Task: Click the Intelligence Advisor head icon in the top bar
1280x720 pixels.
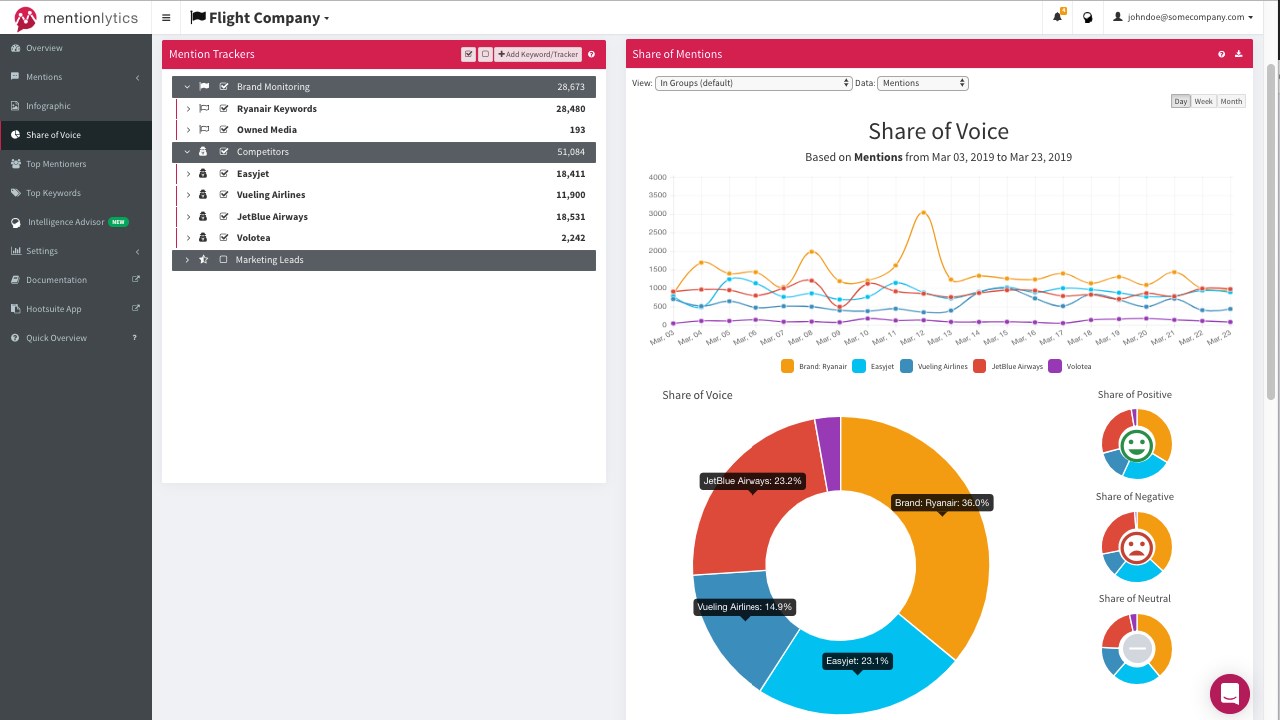Action: [1088, 17]
